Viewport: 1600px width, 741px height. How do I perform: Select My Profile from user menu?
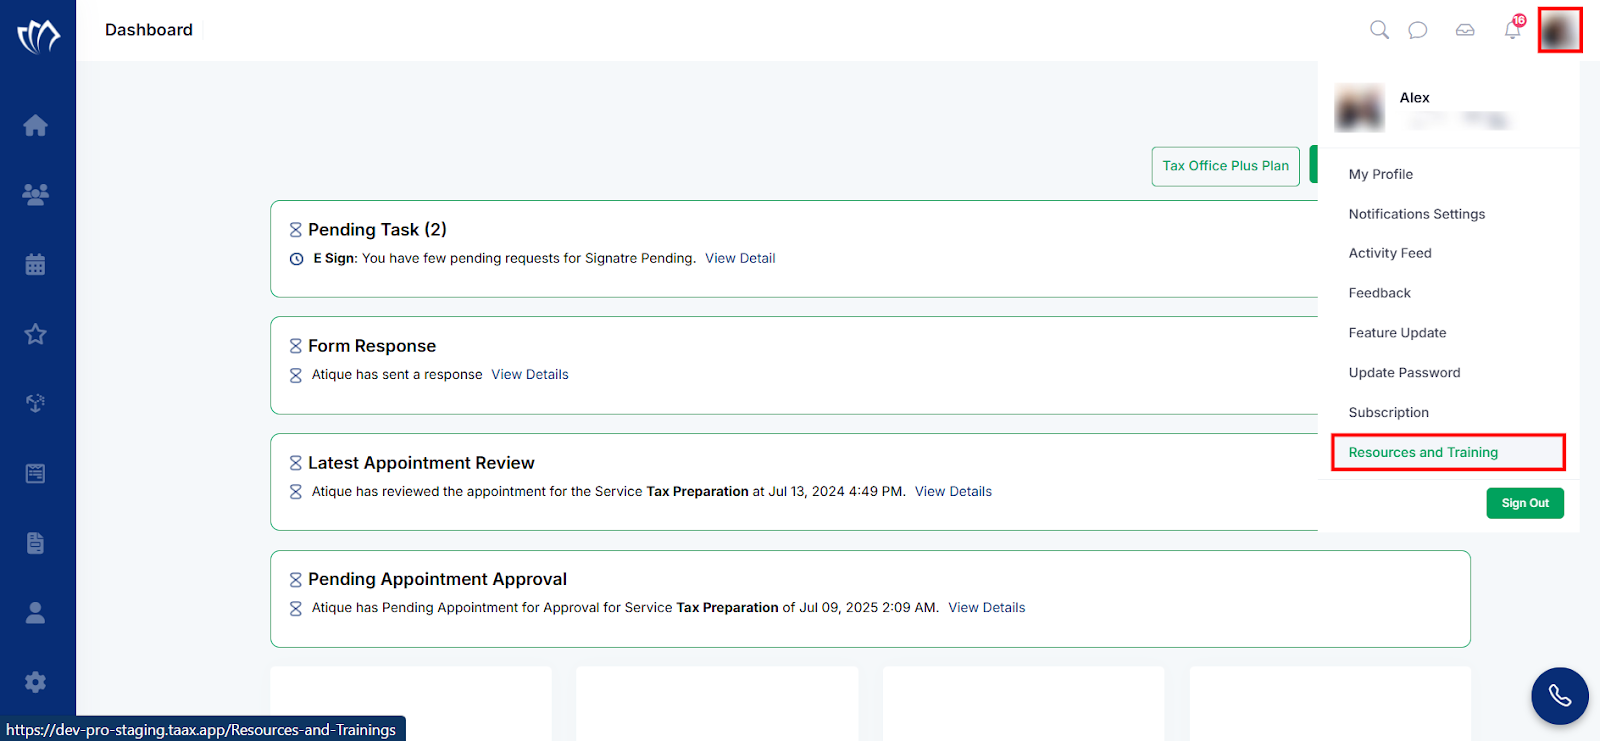coord(1380,174)
